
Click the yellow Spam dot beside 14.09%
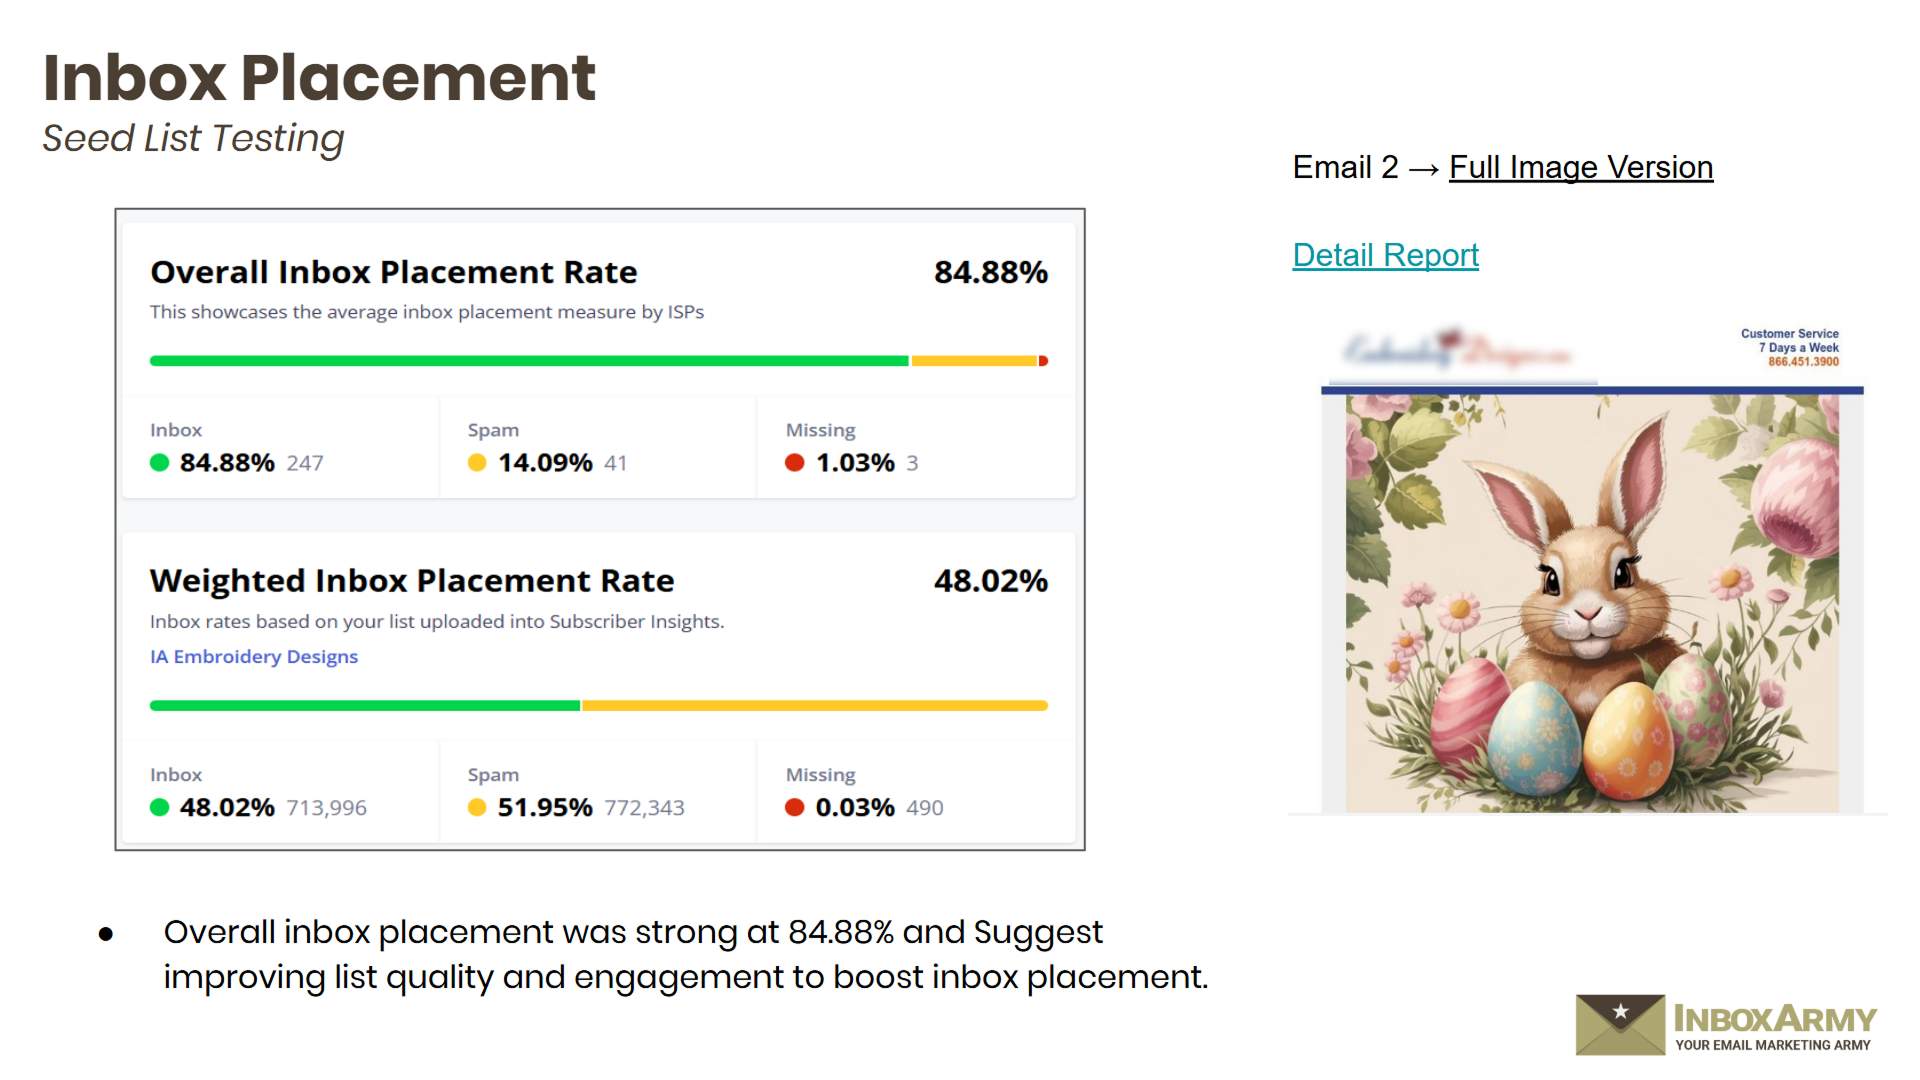tap(477, 462)
